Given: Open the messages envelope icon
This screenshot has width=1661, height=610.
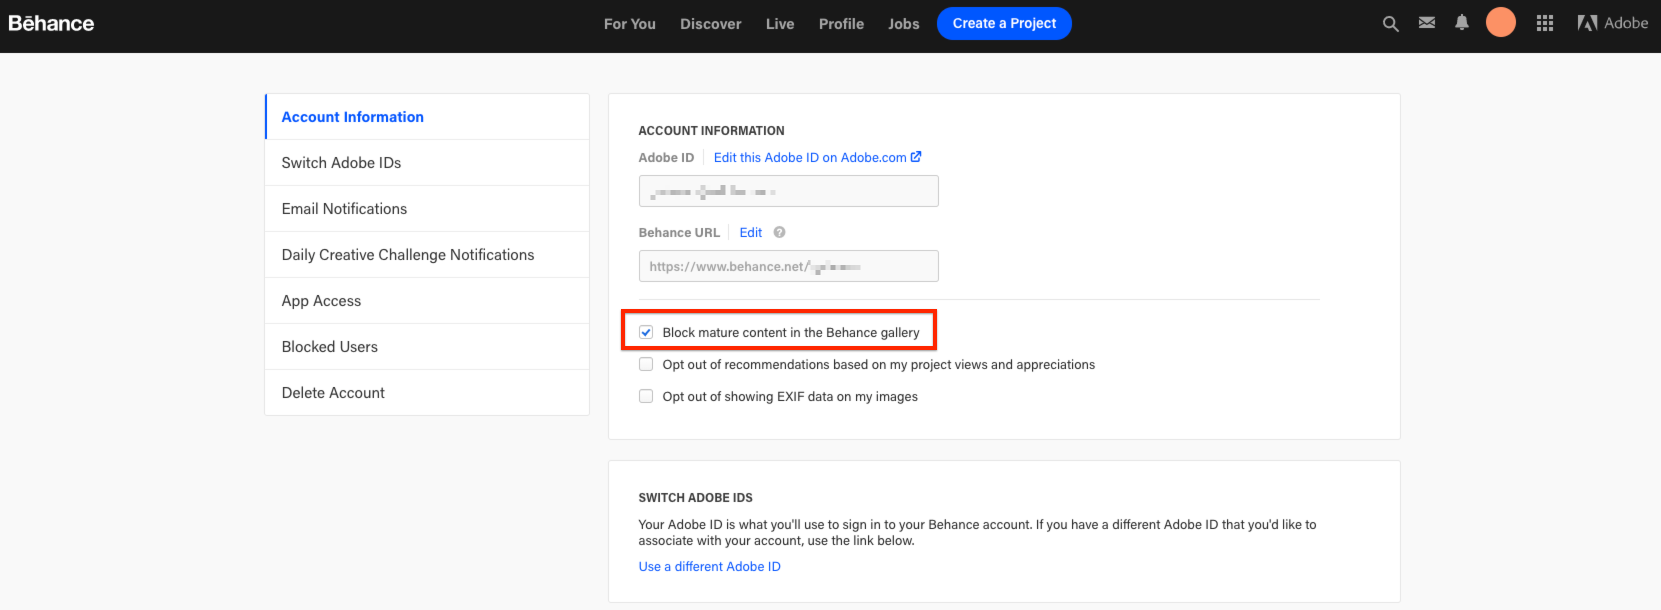Looking at the screenshot, I should point(1427,23).
